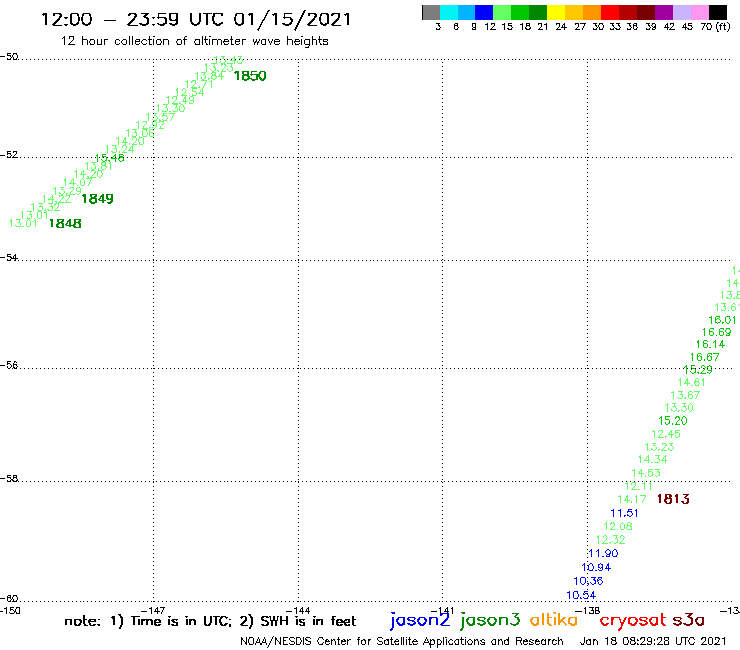Click the blue wave height value 11.90
Image resolution: width=740 pixels, height=650 pixels.
[x=603, y=553]
